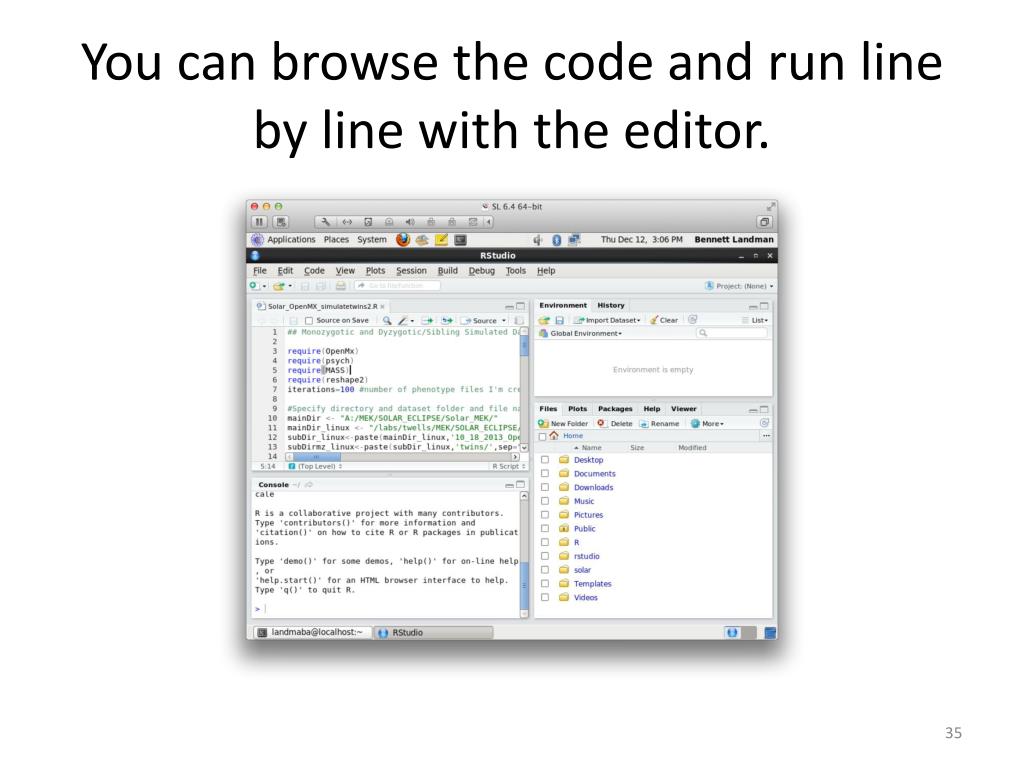
Task: Click the VM wrench settings icon
Action: coord(325,222)
